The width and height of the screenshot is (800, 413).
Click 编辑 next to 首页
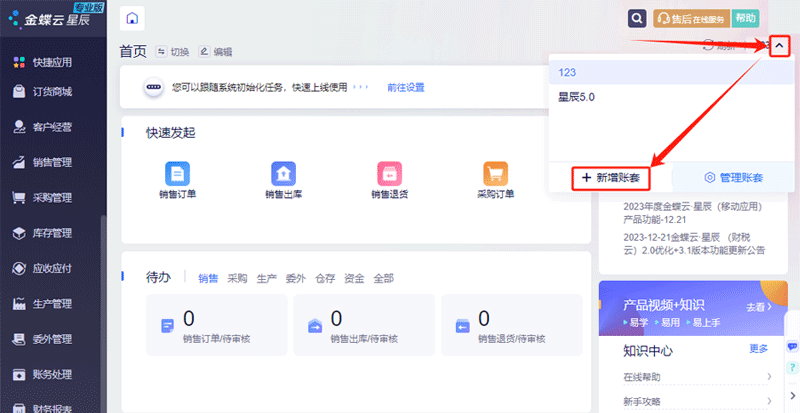(x=216, y=52)
